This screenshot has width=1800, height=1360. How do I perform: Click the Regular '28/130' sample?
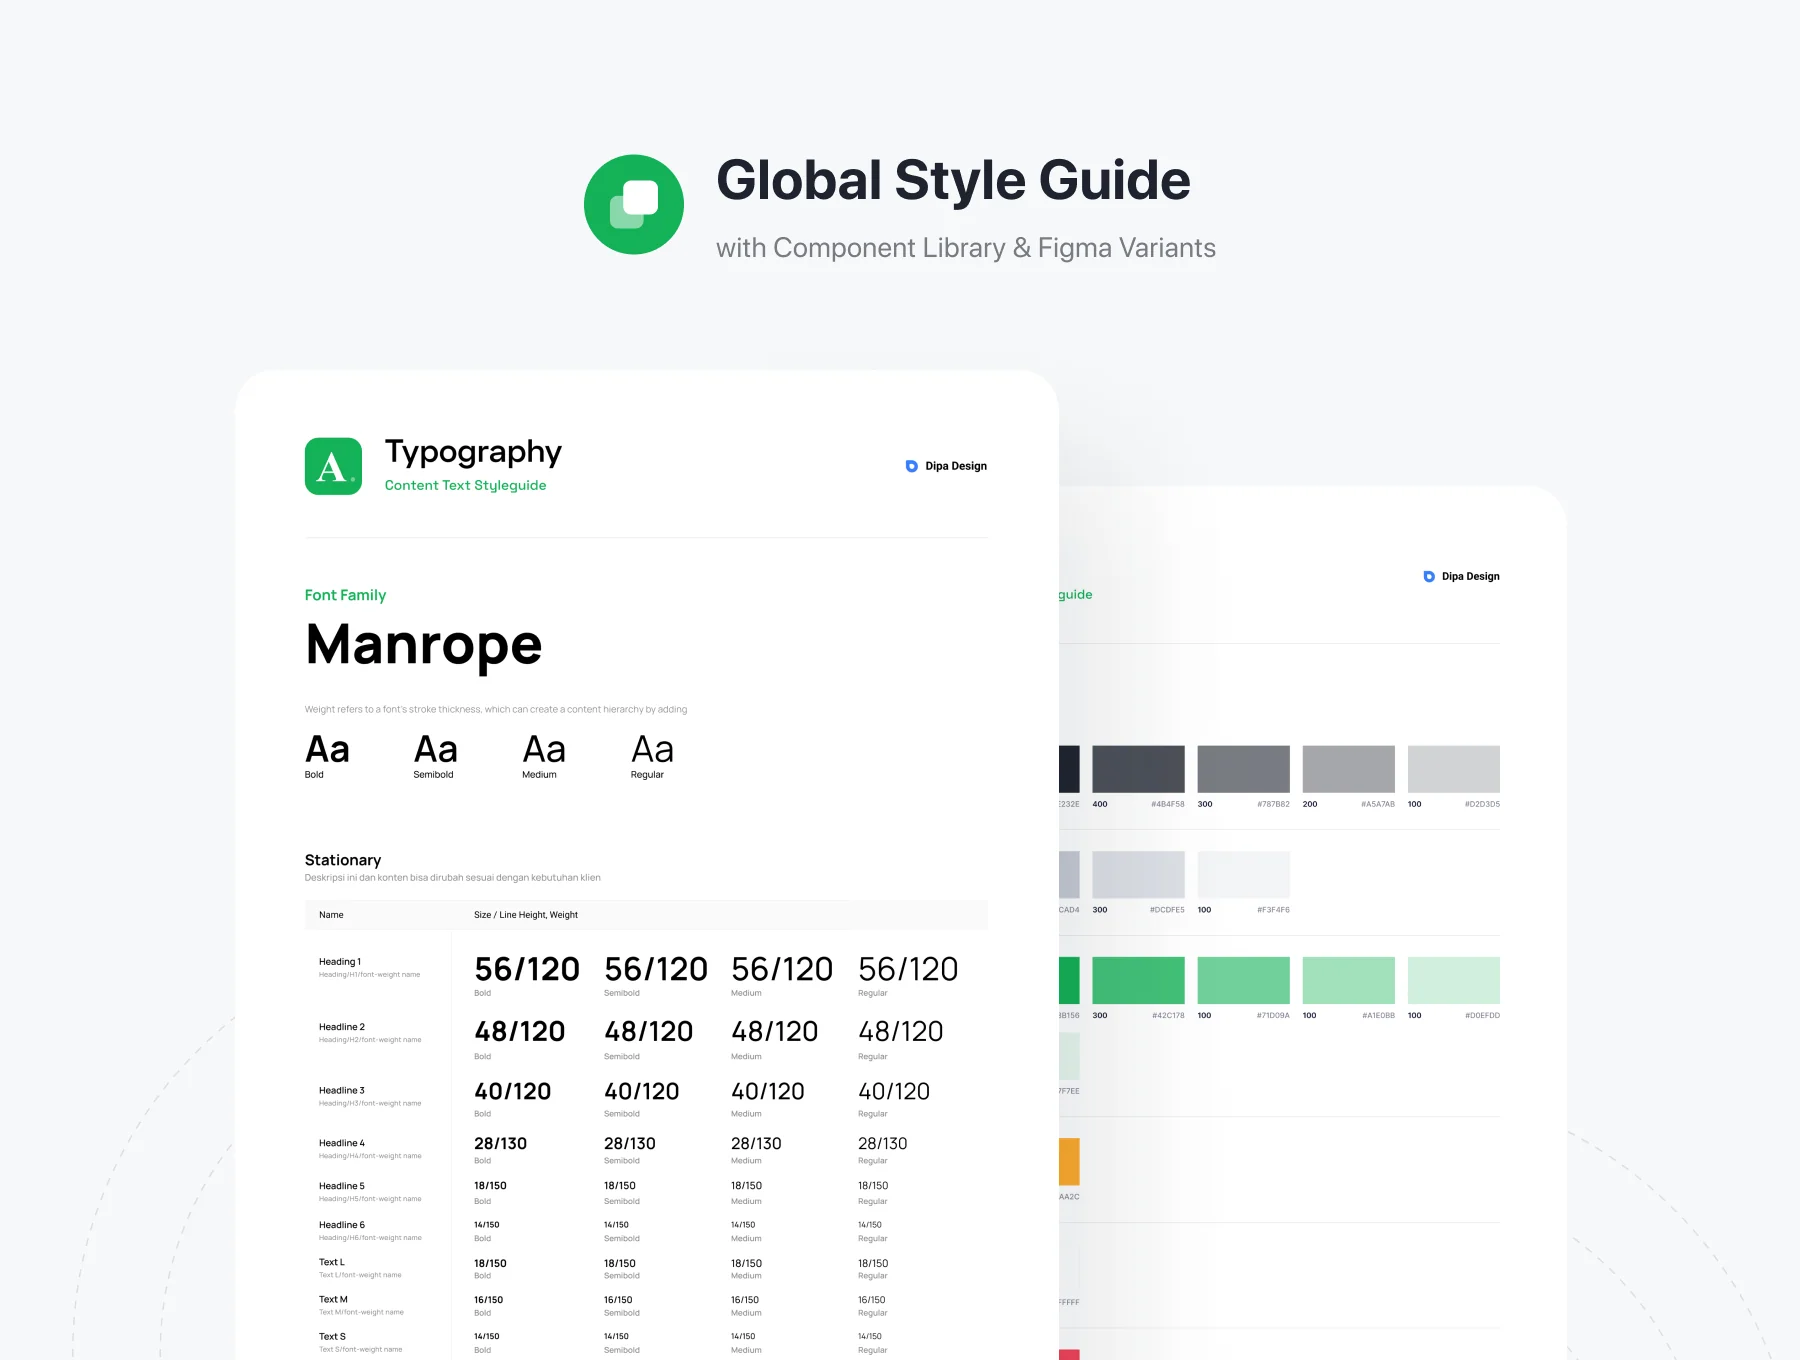(883, 1144)
